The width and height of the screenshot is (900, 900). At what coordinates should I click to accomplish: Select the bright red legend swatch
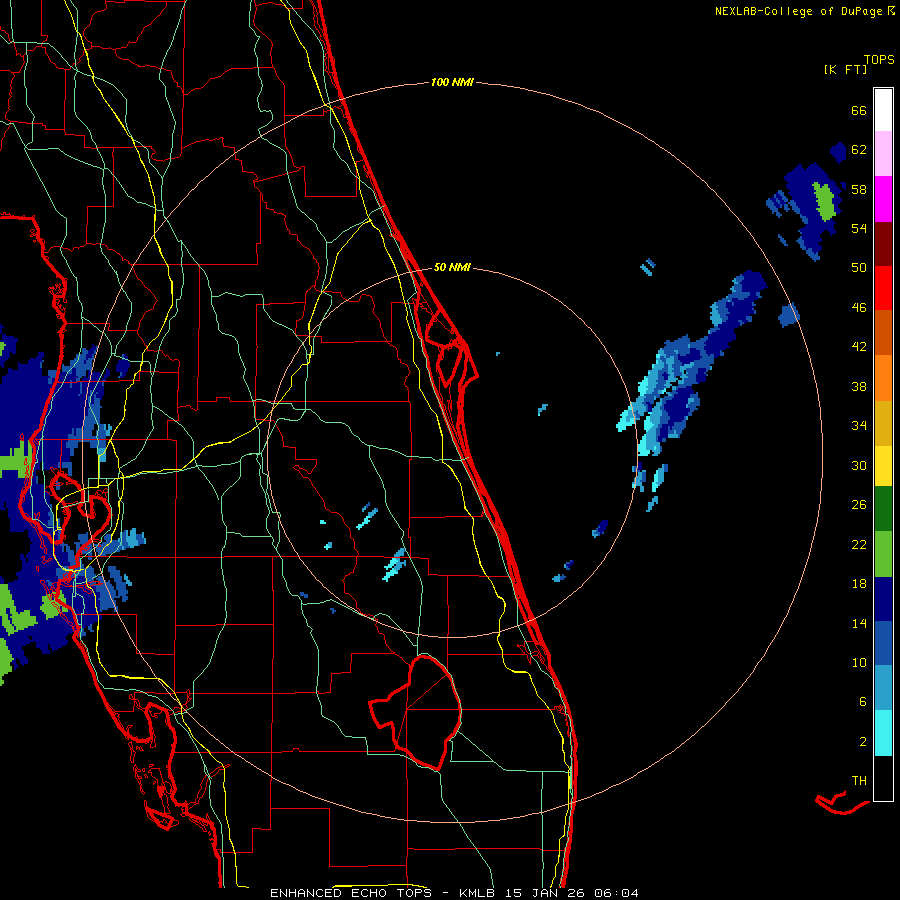(883, 288)
